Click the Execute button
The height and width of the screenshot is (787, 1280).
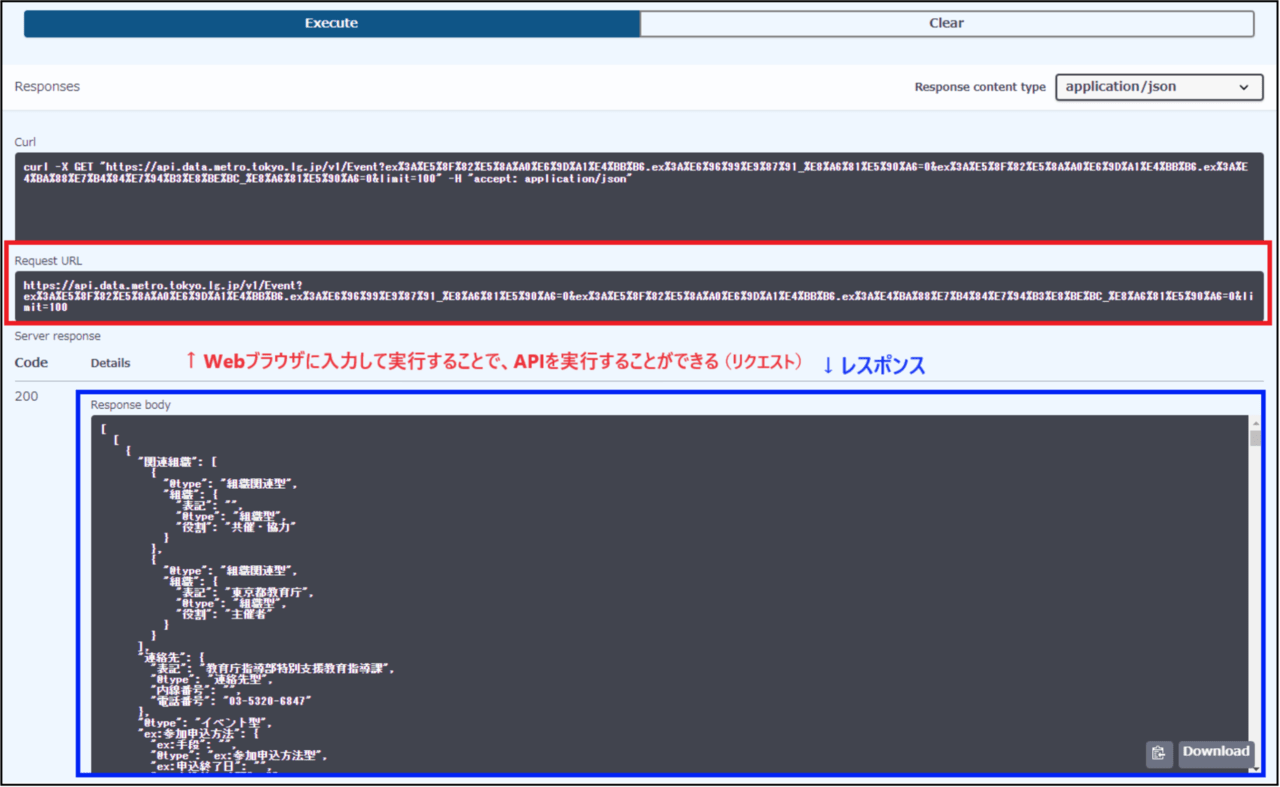pyautogui.click(x=331, y=23)
